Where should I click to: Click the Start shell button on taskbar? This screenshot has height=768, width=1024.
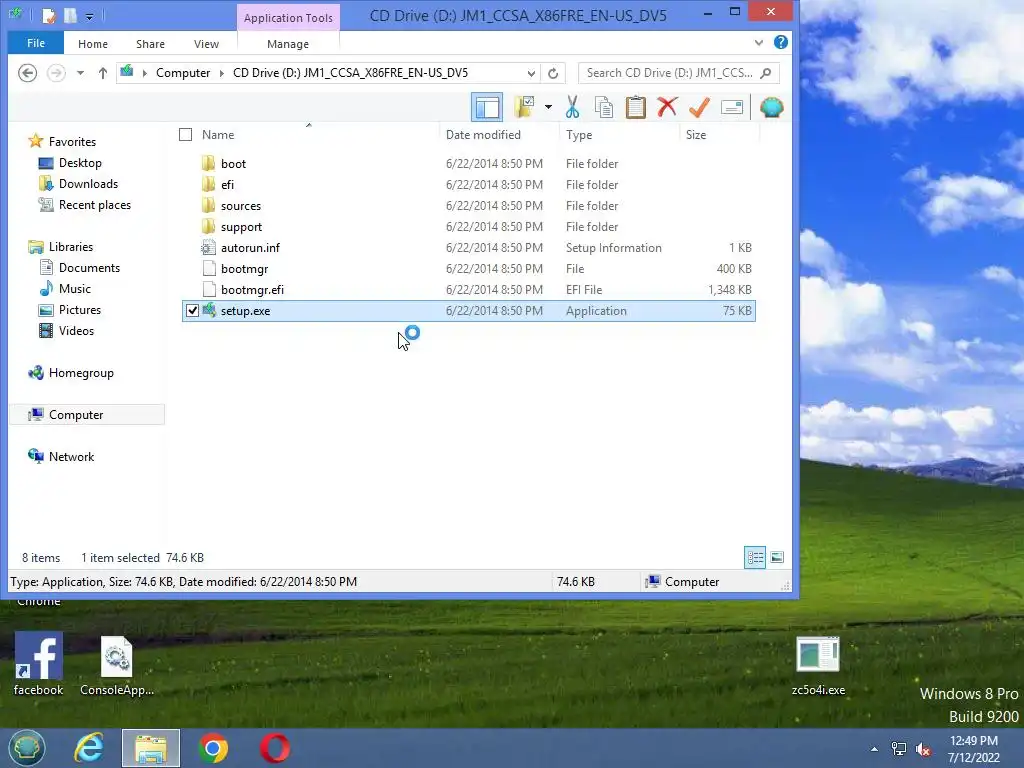(27, 748)
